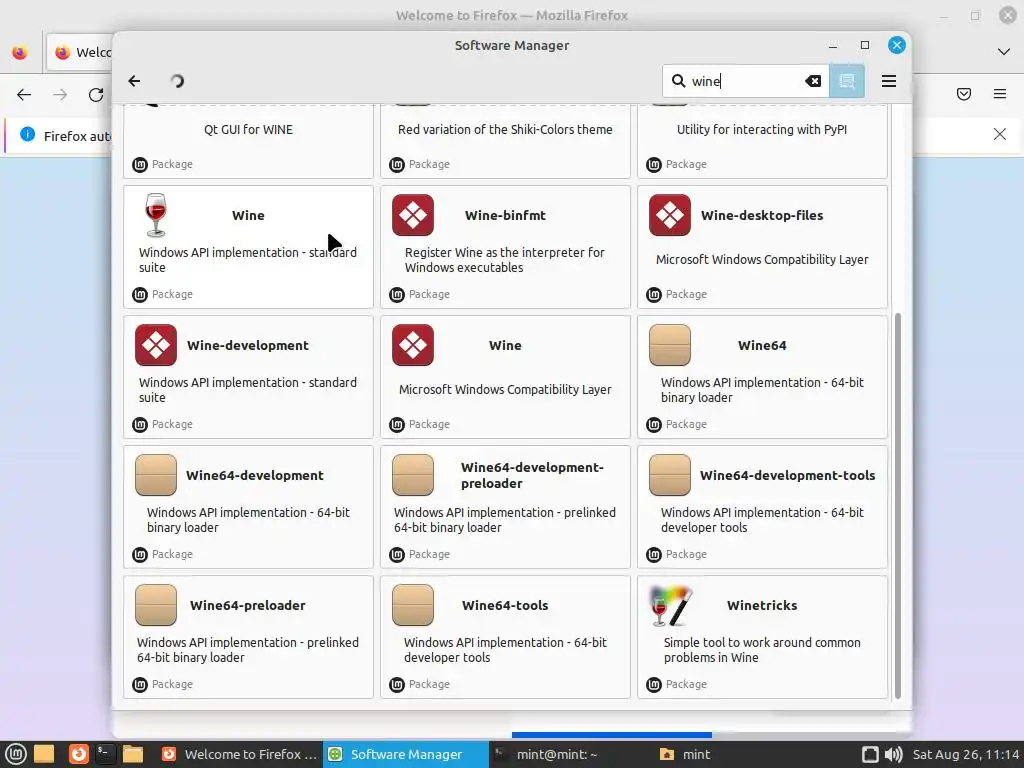Viewport: 1024px width, 768px height.
Task: Switch to mint@mint terminal taskbar entry
Action: (571, 754)
